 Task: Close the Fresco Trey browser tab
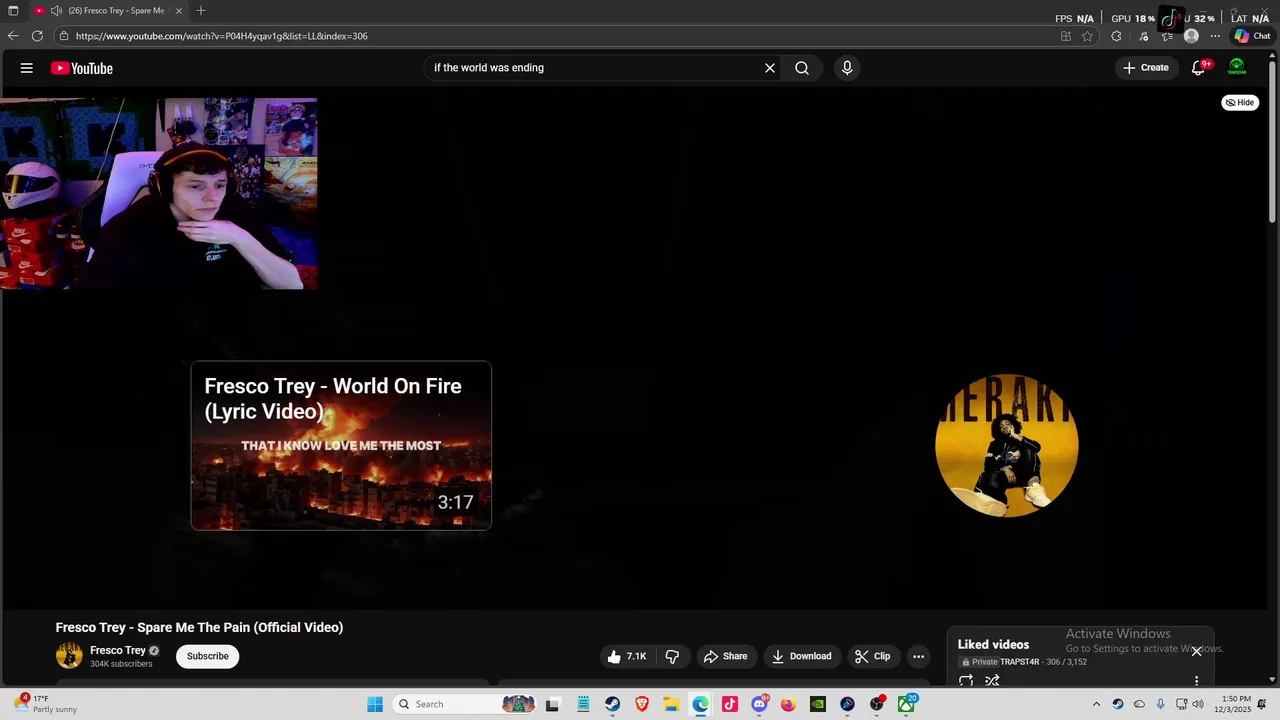(179, 11)
